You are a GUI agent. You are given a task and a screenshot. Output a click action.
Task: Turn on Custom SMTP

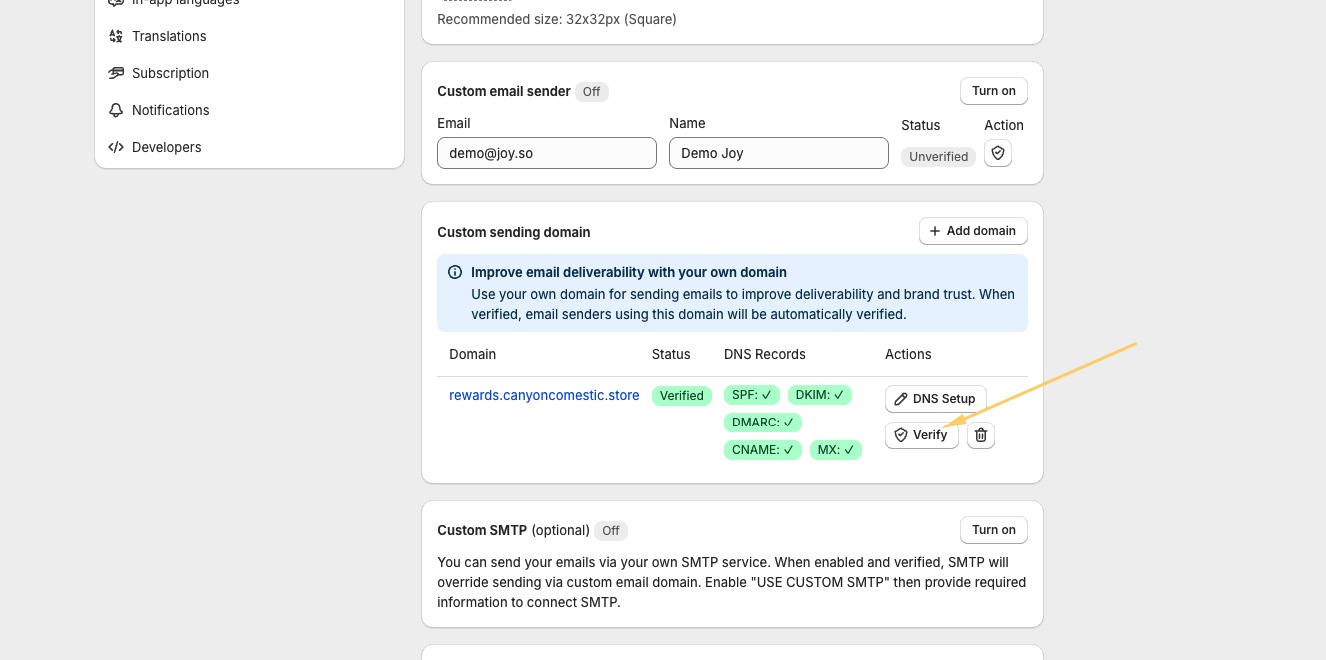993,530
